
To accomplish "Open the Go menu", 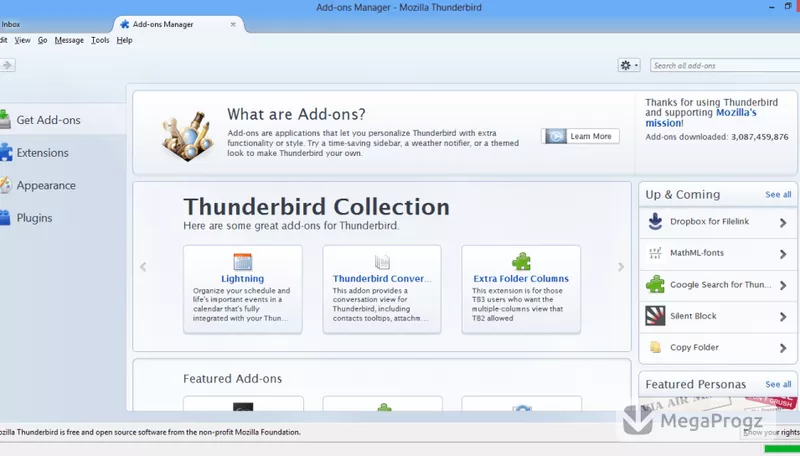I will (x=42, y=40).
